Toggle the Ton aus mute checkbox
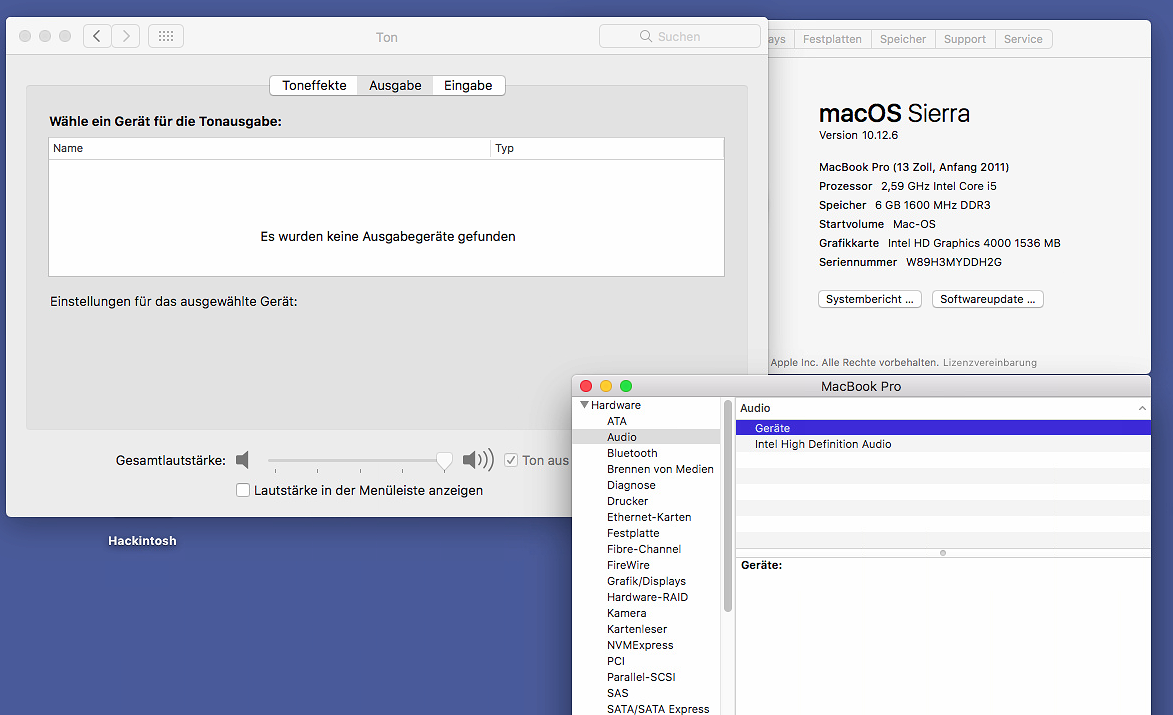 click(x=511, y=460)
